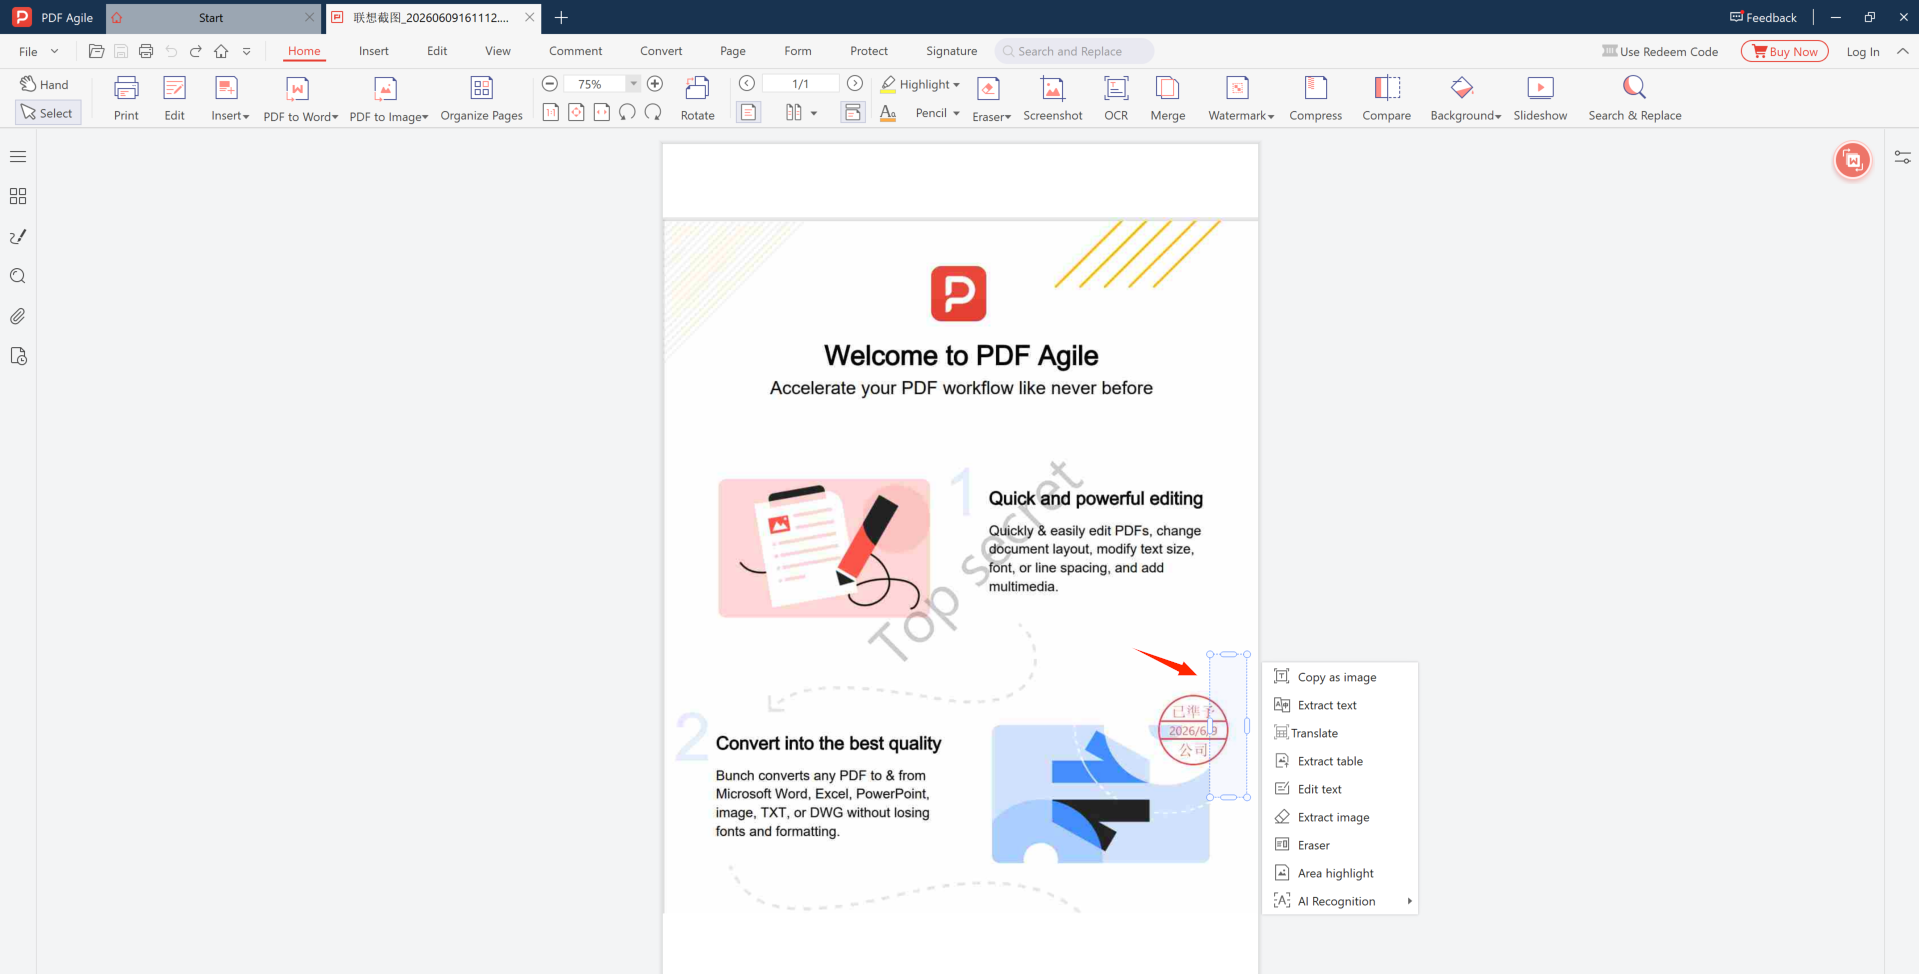Viewport: 1919px width, 974px height.
Task: Open the Merge tool
Action: [x=1167, y=98]
